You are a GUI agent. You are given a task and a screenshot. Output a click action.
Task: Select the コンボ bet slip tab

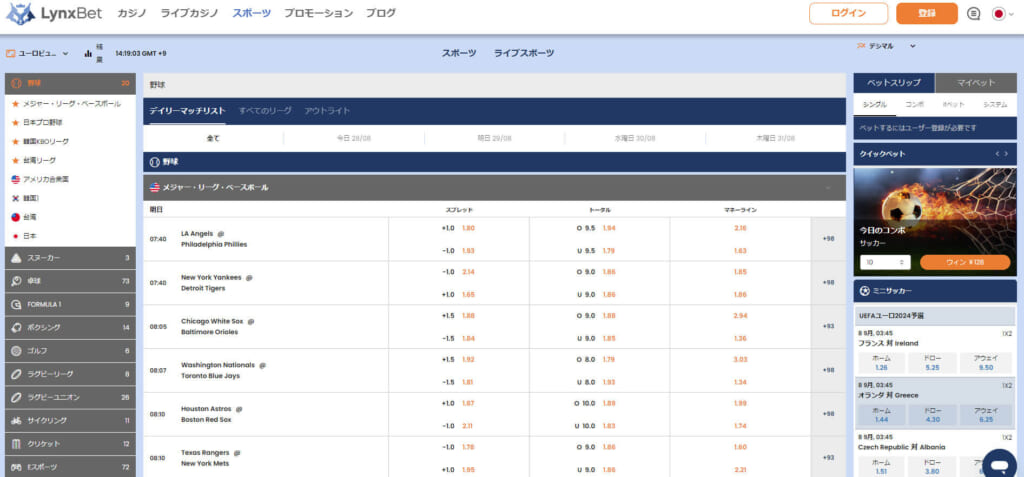coord(914,105)
